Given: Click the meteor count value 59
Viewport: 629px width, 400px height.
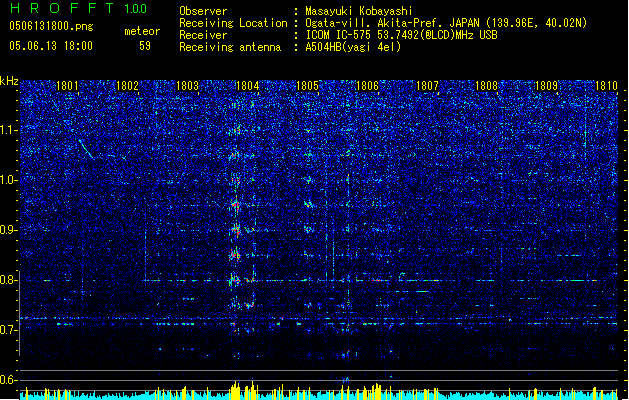Looking at the screenshot, I should tap(145, 46).
